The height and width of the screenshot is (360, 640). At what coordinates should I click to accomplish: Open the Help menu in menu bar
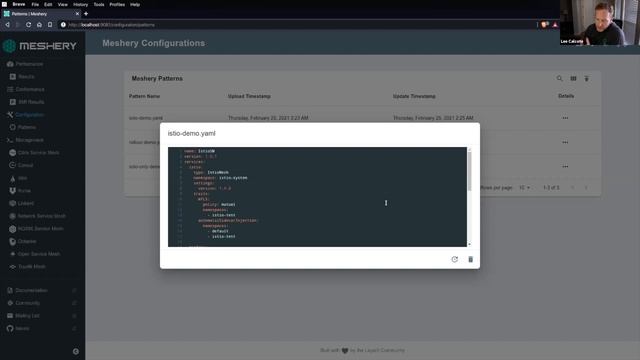135,4
